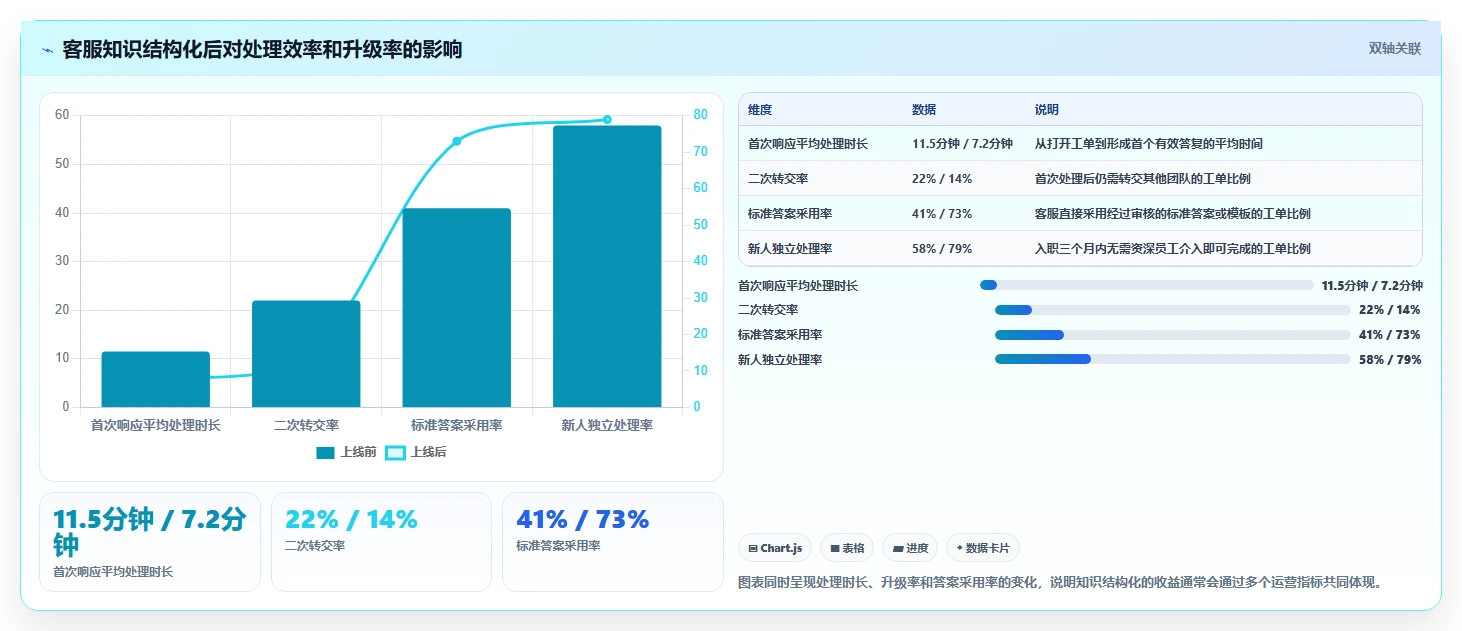This screenshot has width=1462, height=631.
Task: Click the Chart.js tag chip
Action: click(775, 548)
